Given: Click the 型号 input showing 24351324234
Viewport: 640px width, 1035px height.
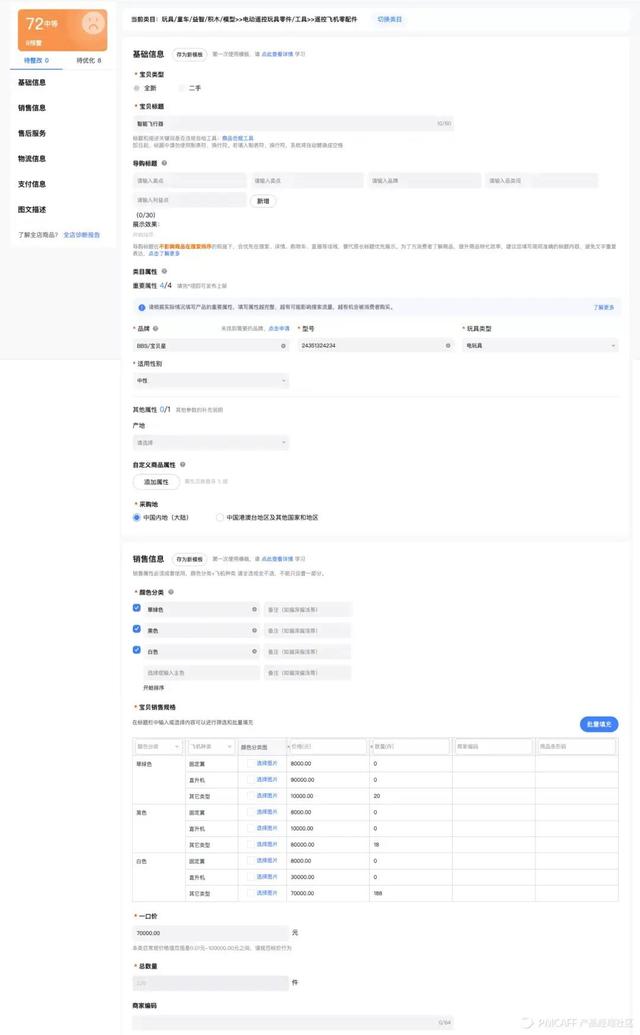Looking at the screenshot, I should pyautogui.click(x=376, y=346).
